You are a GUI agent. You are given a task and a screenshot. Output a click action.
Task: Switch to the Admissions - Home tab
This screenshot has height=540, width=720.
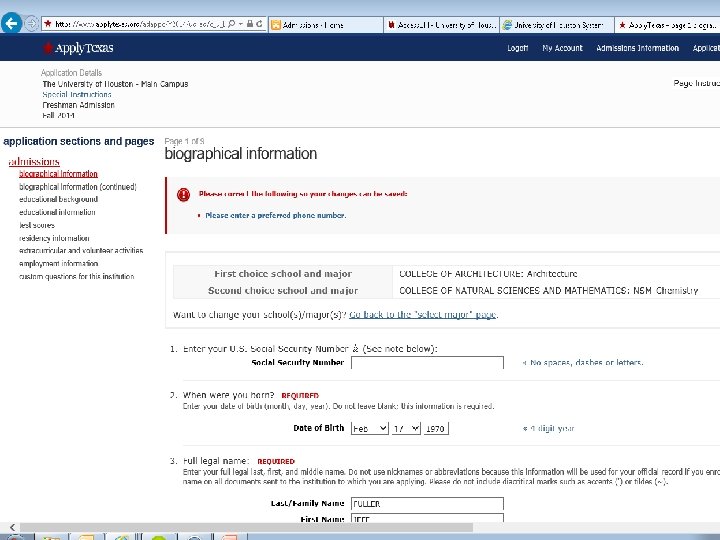pyautogui.click(x=326, y=25)
